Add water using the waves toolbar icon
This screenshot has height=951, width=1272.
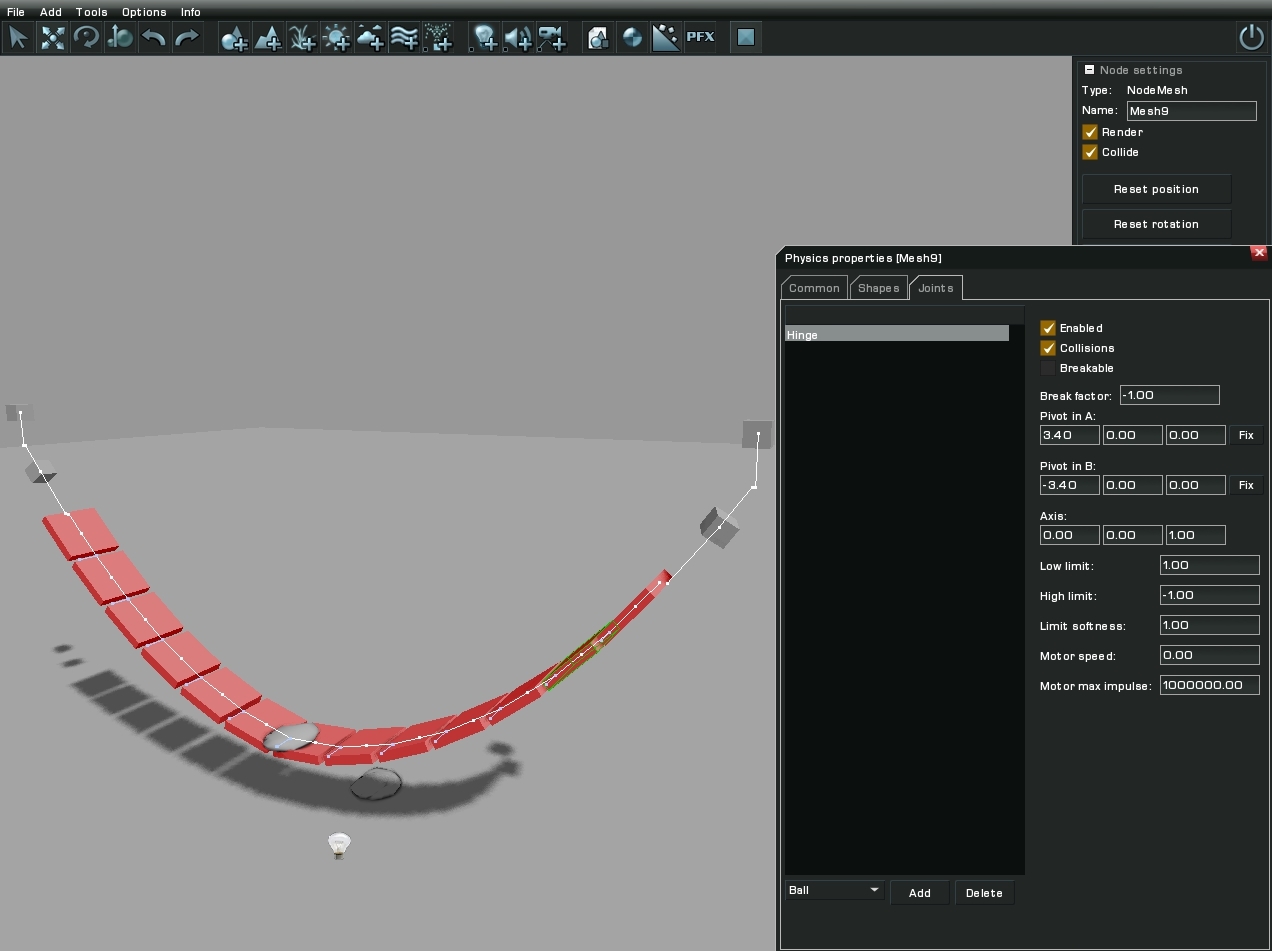click(x=403, y=38)
